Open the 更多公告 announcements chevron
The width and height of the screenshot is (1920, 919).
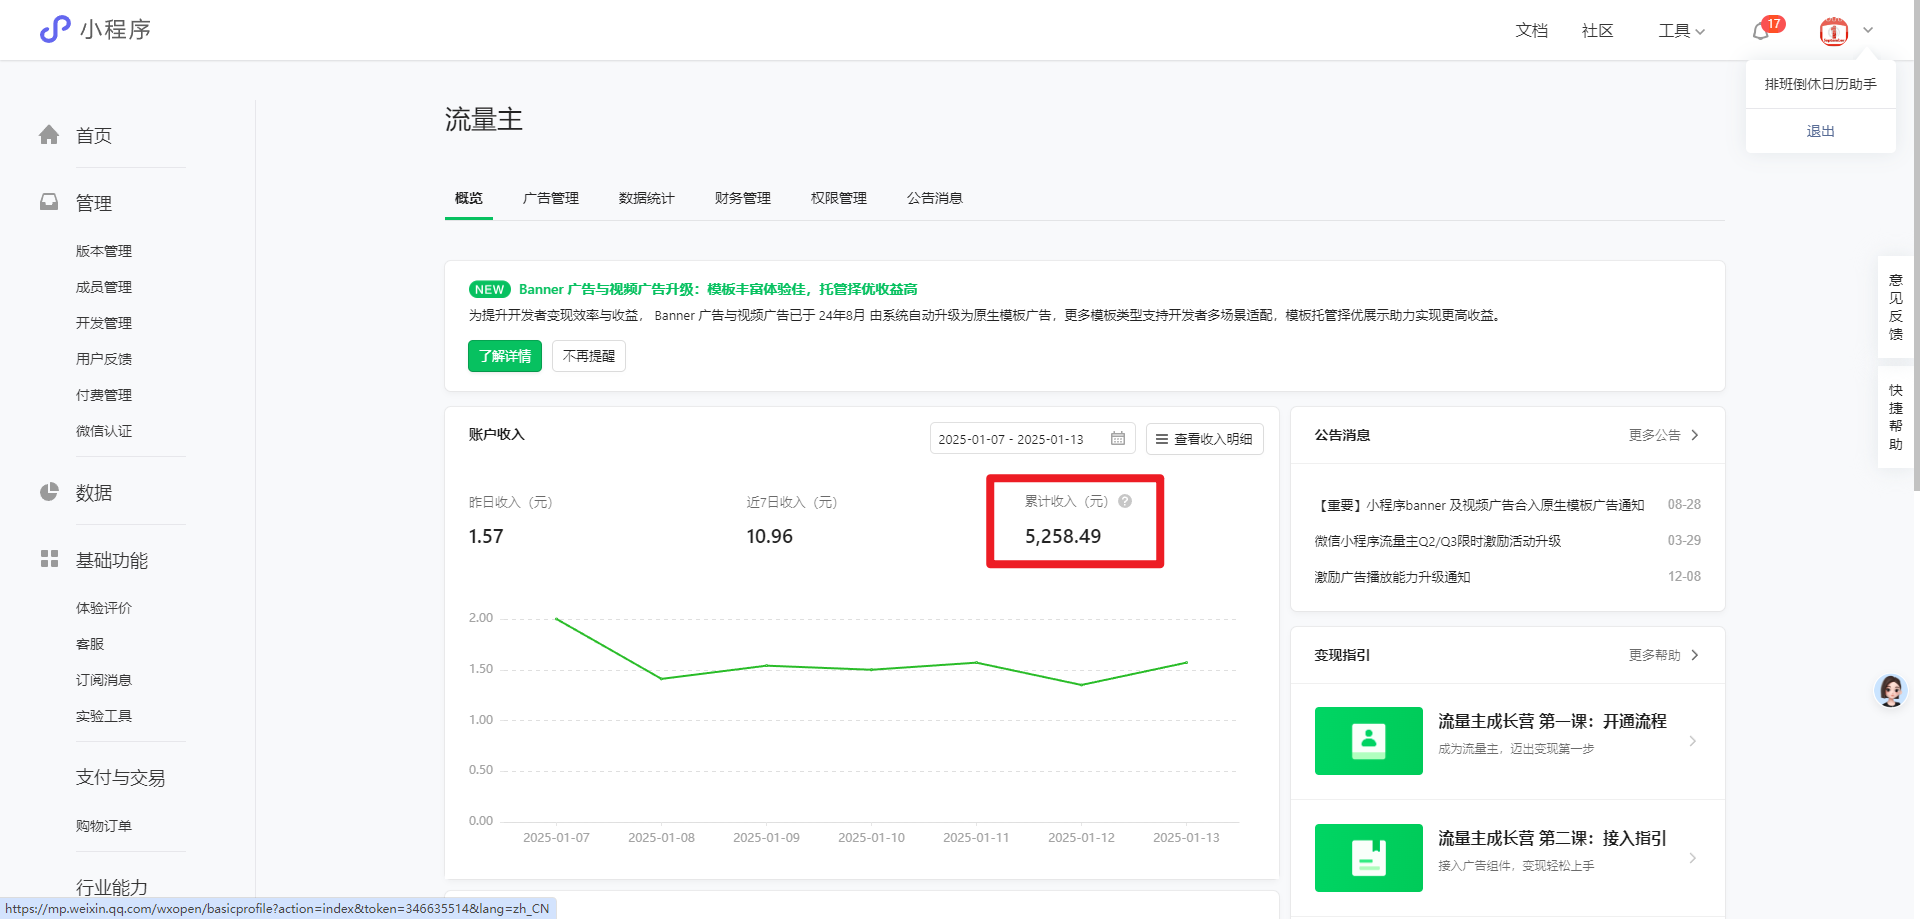(x=1694, y=435)
